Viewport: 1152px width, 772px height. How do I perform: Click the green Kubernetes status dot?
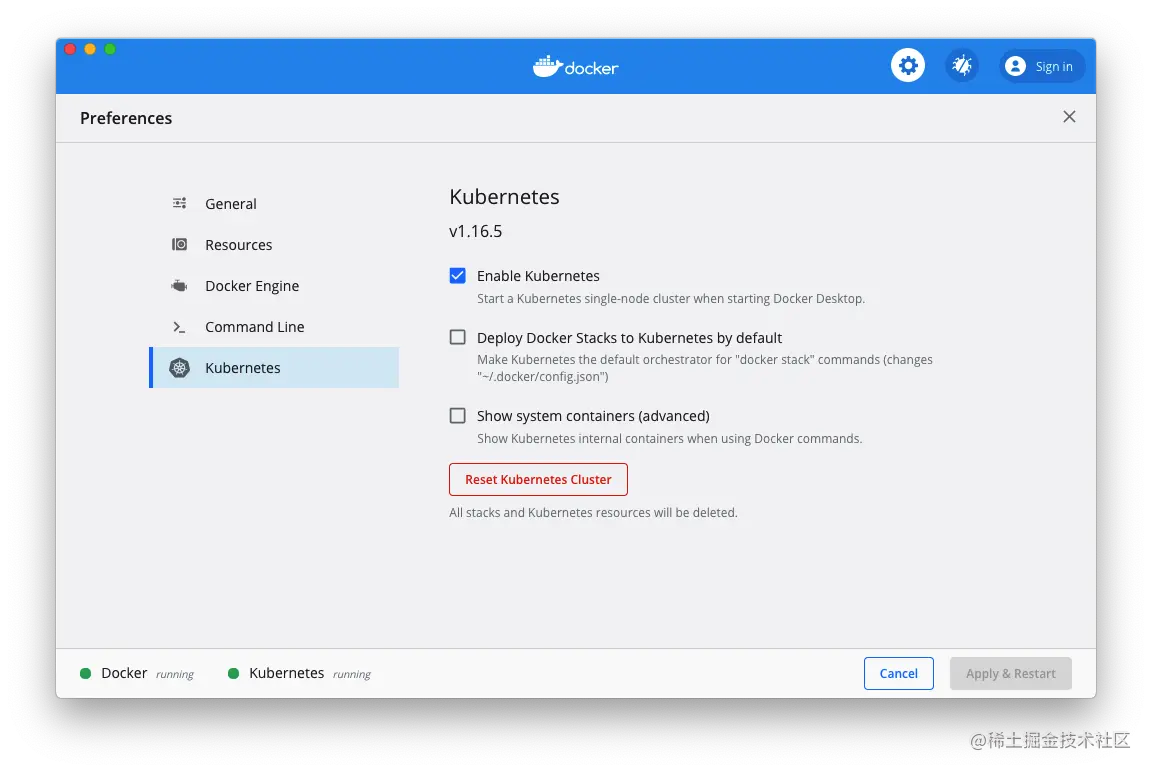[x=234, y=674]
